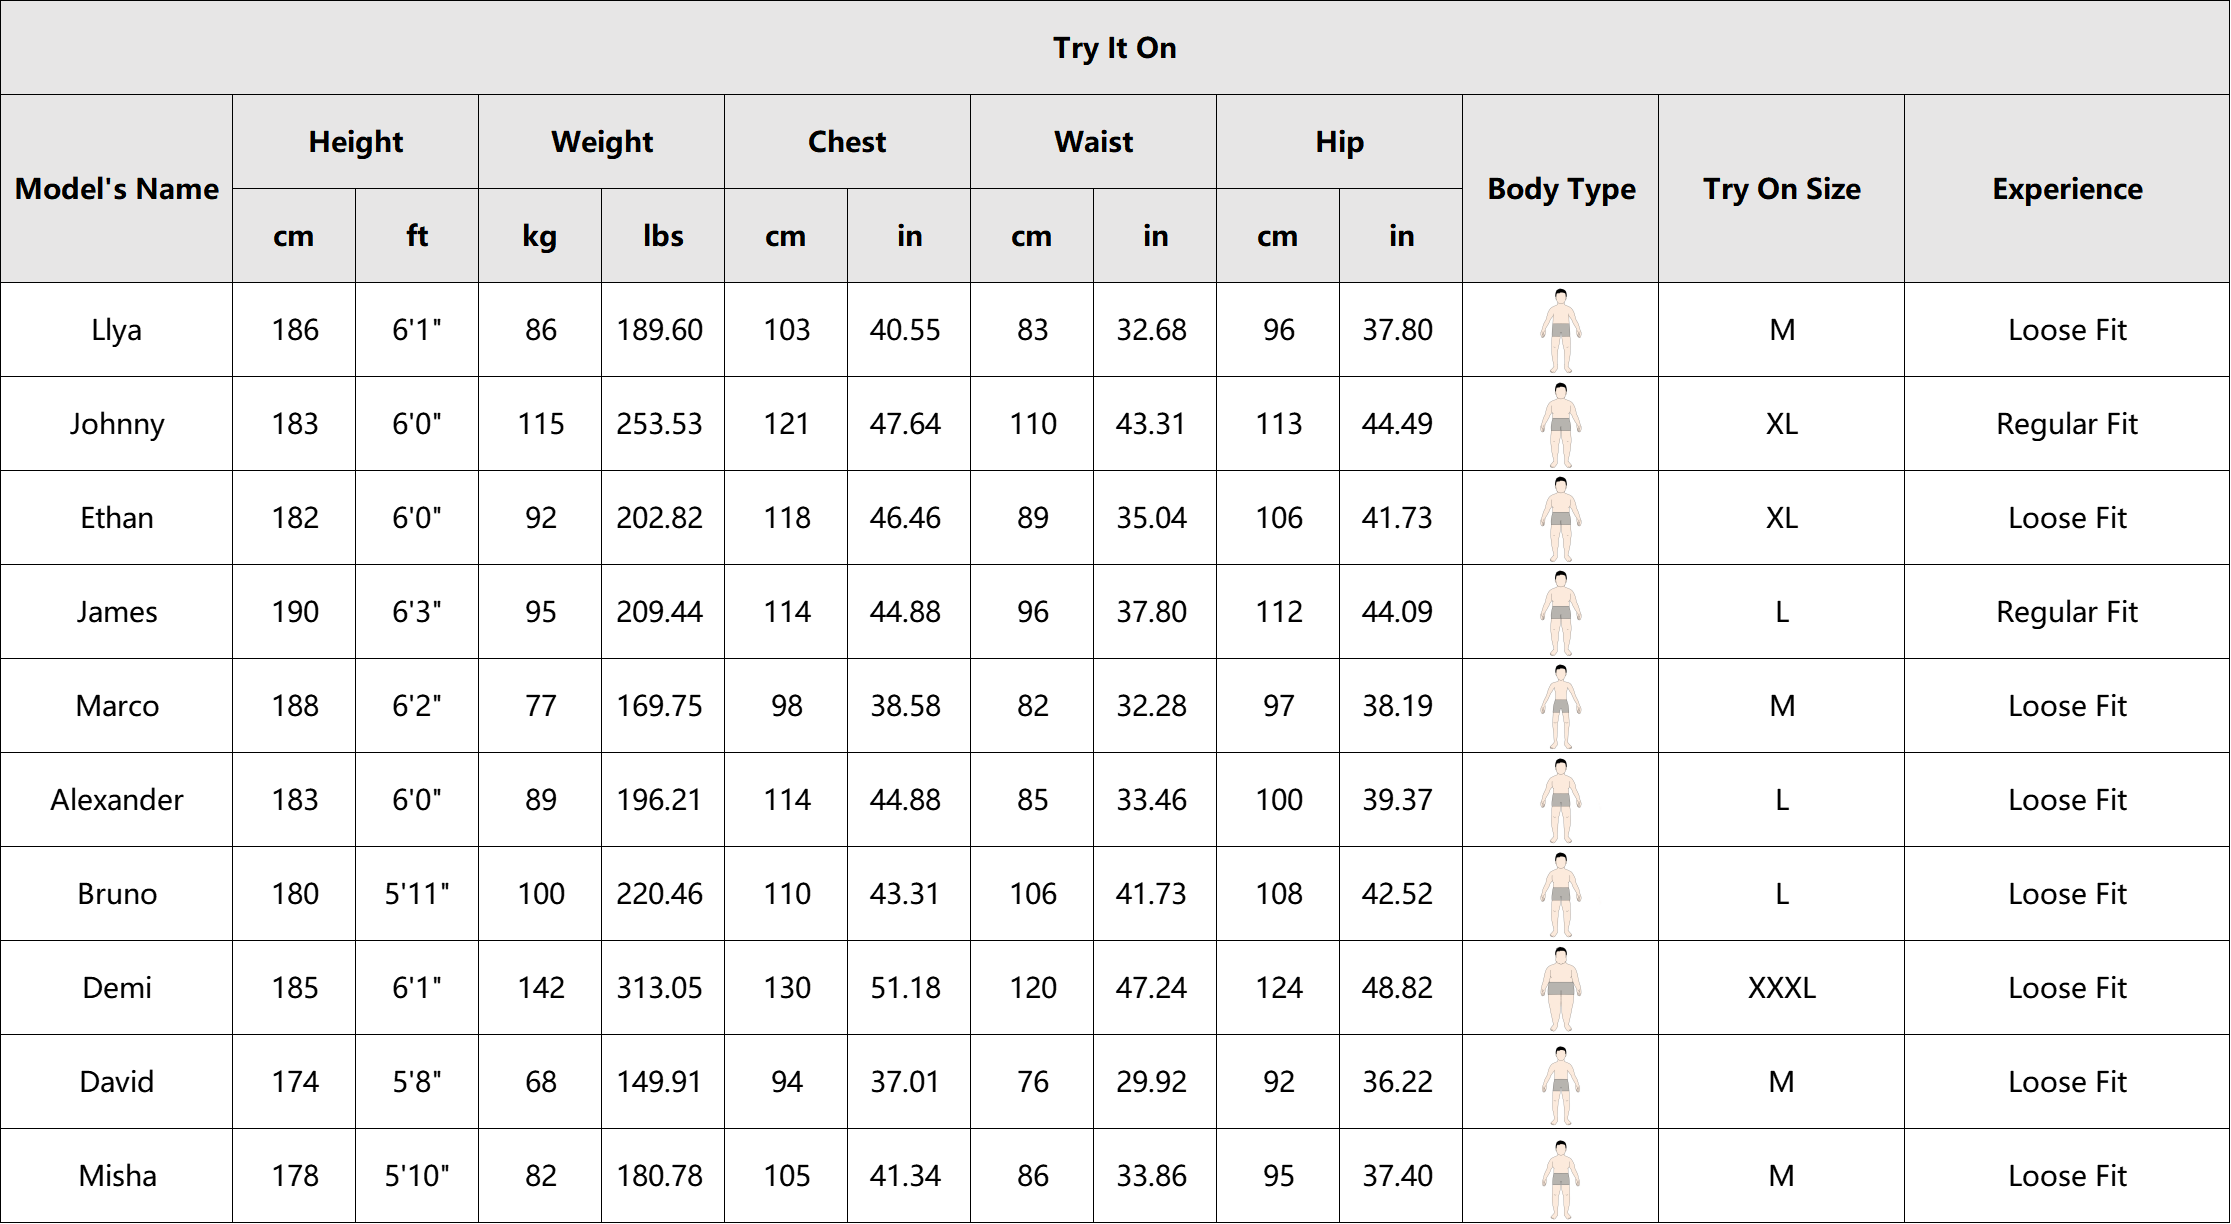This screenshot has width=2231, height=1224.
Task: Click Demi's weight value 313.05 lbs
Action: (660, 988)
